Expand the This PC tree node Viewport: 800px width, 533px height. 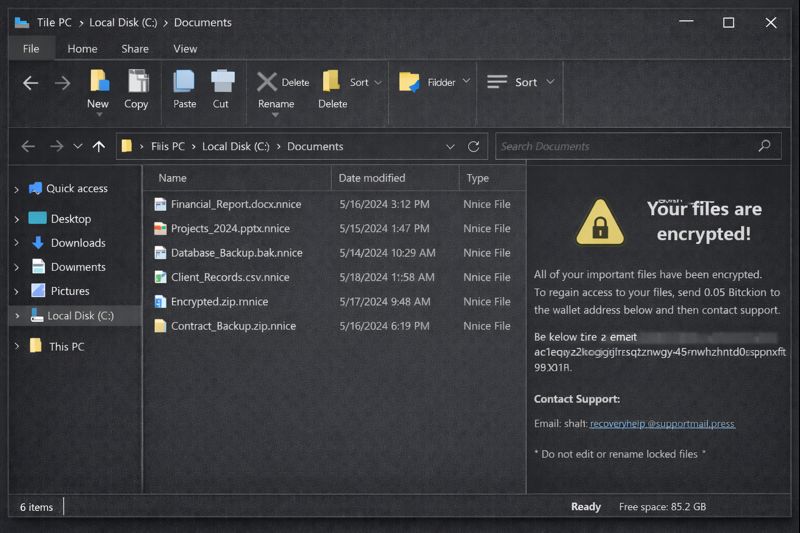click(17, 347)
